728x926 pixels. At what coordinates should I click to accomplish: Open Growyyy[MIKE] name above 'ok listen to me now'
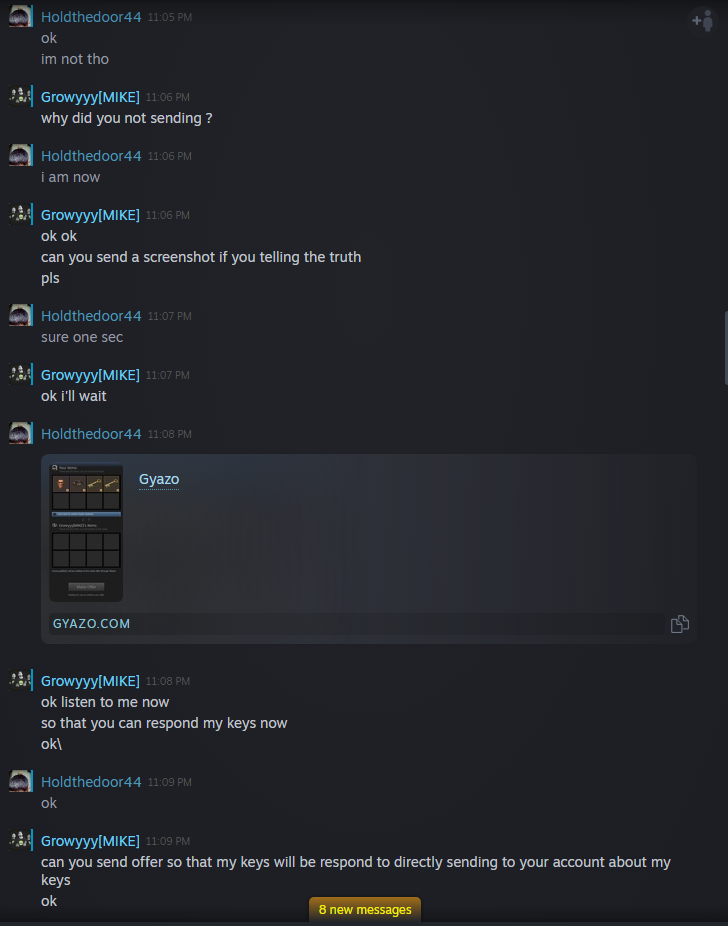pyautogui.click(x=90, y=681)
